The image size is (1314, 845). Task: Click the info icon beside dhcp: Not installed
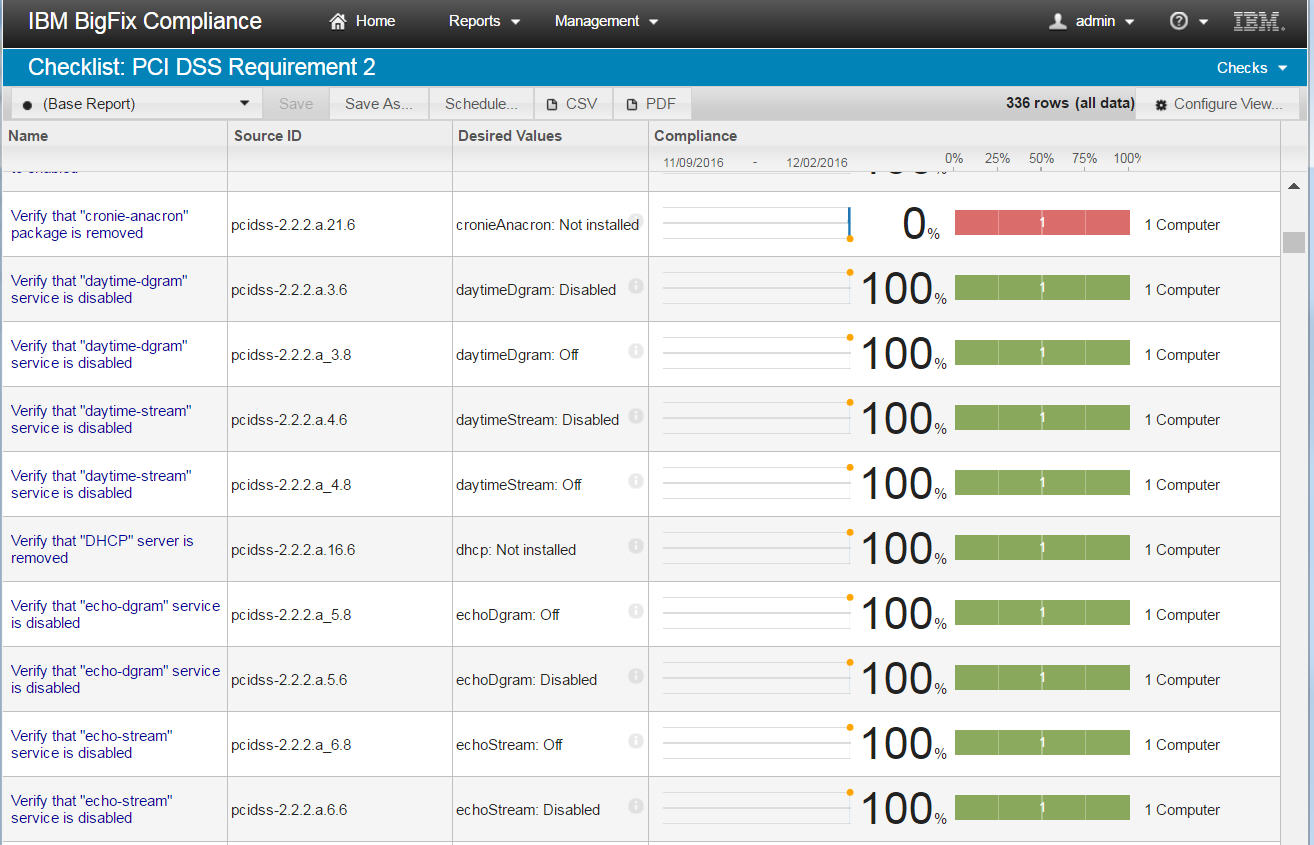(x=636, y=546)
